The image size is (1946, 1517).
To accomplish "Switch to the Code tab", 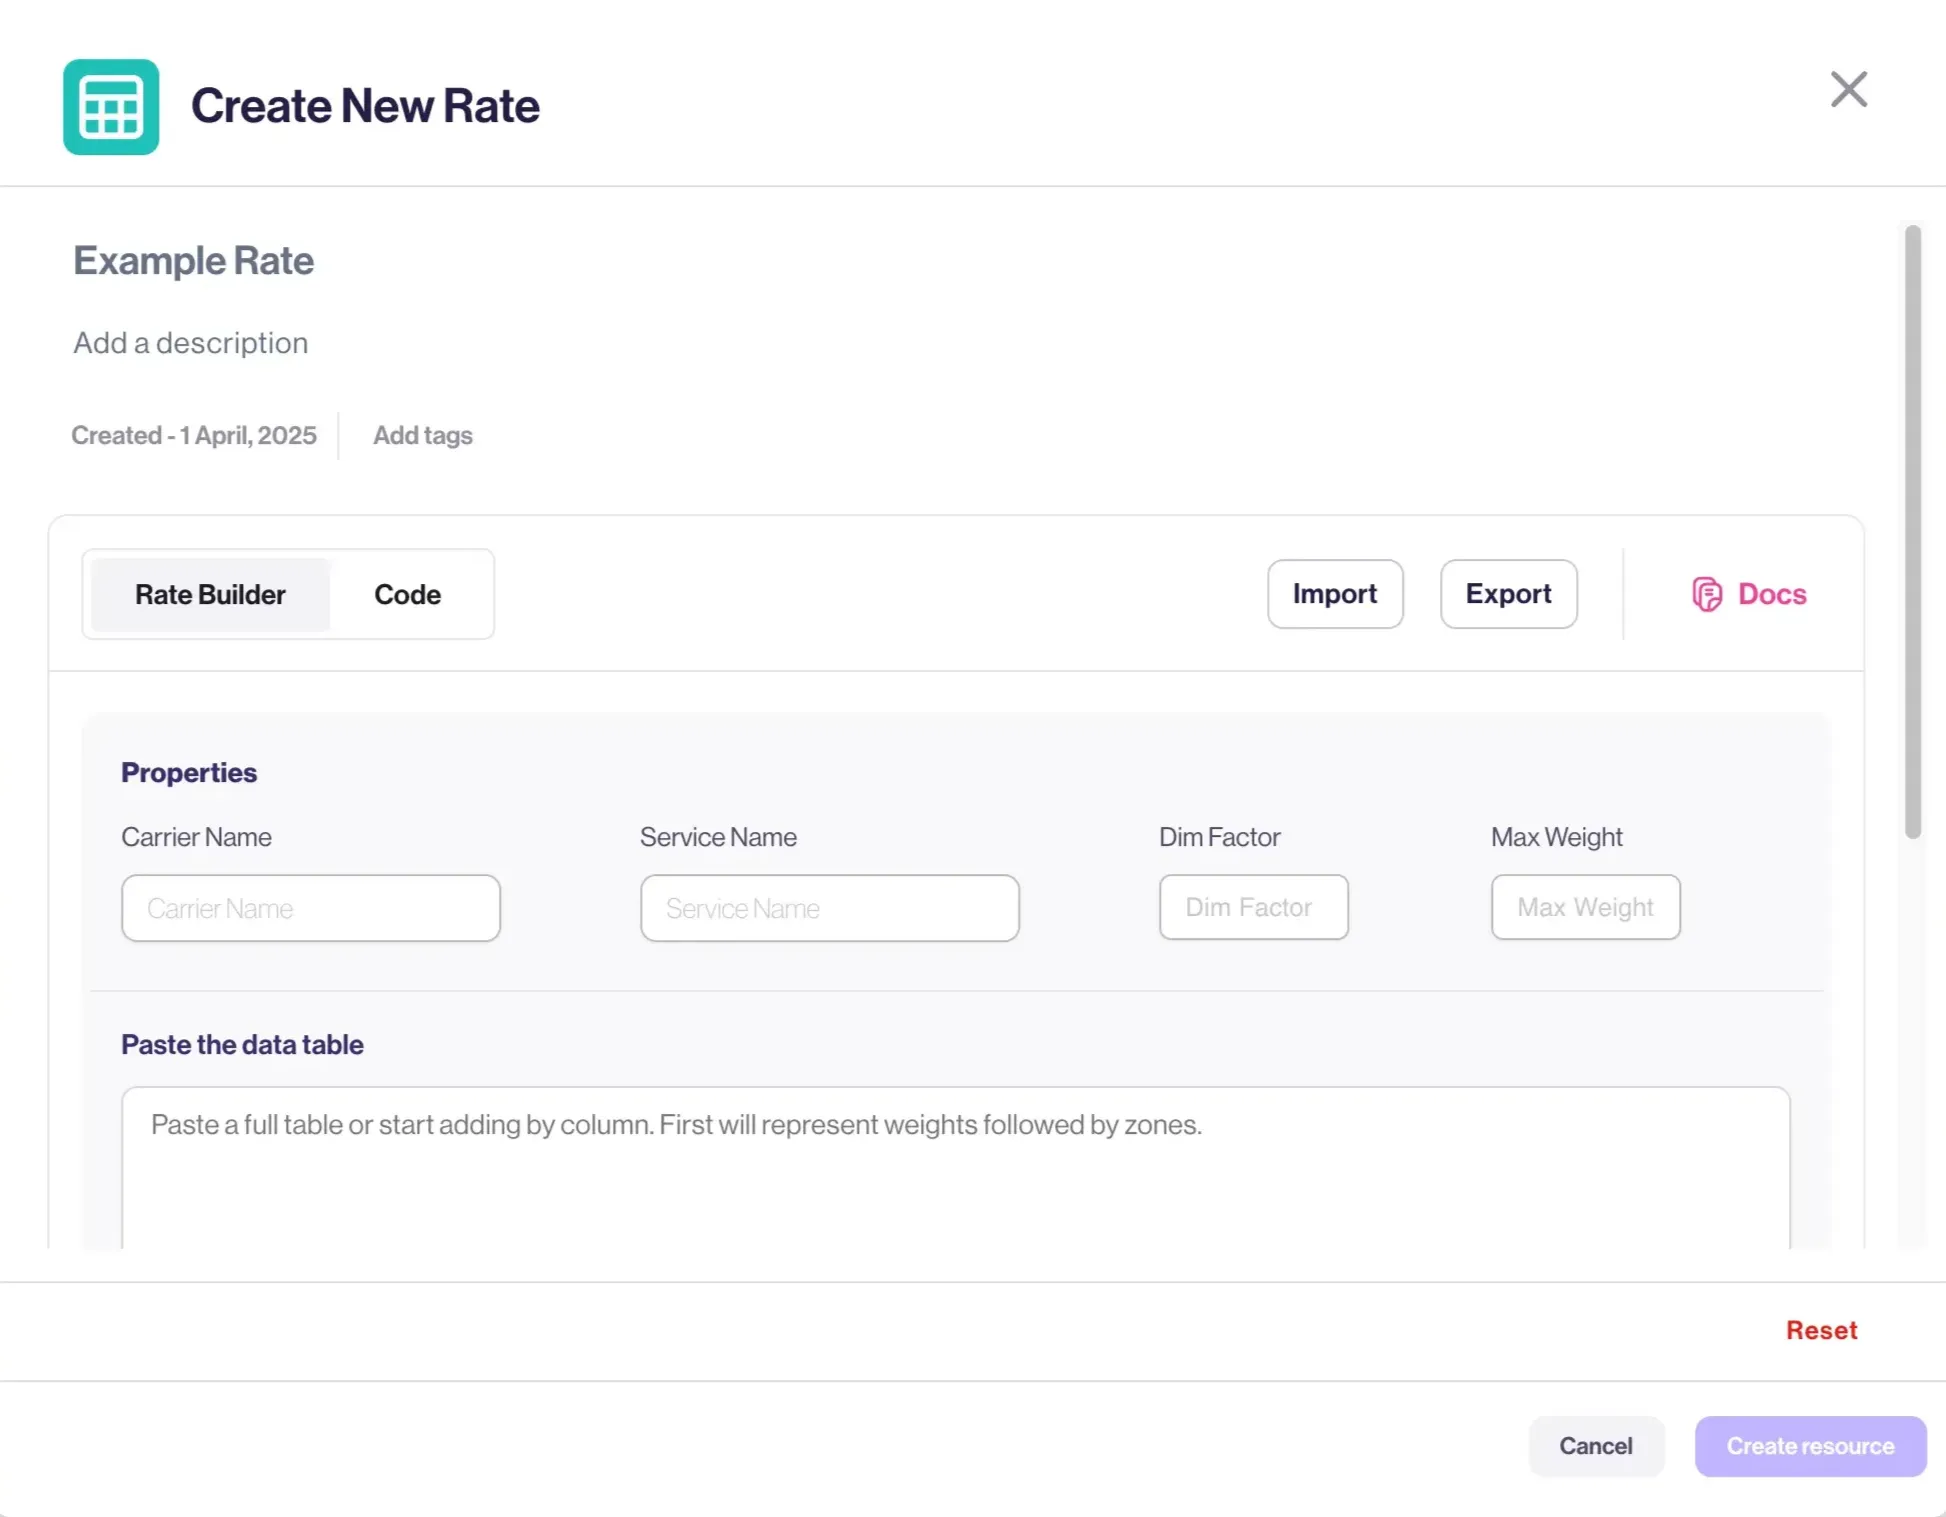I will [407, 594].
